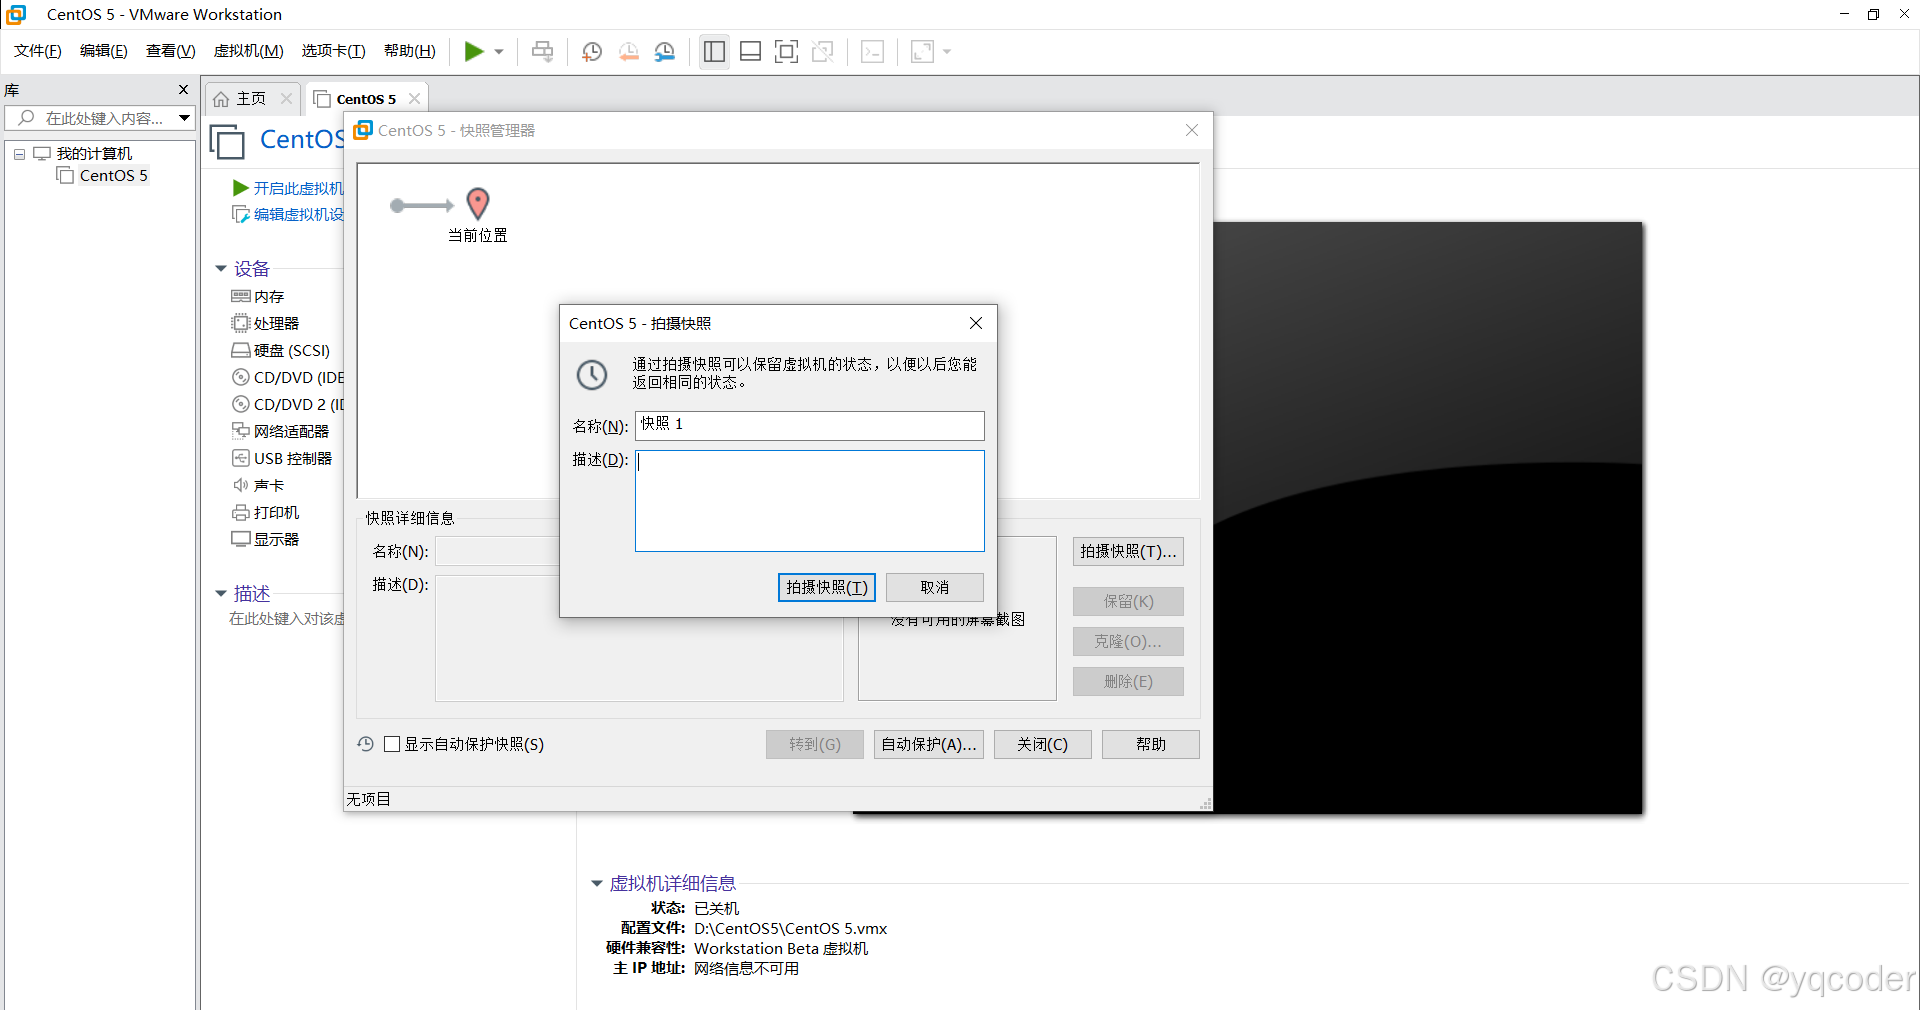The width and height of the screenshot is (1920, 1010).
Task: Select the CD/DVD (IDE) device entry
Action: point(288,378)
